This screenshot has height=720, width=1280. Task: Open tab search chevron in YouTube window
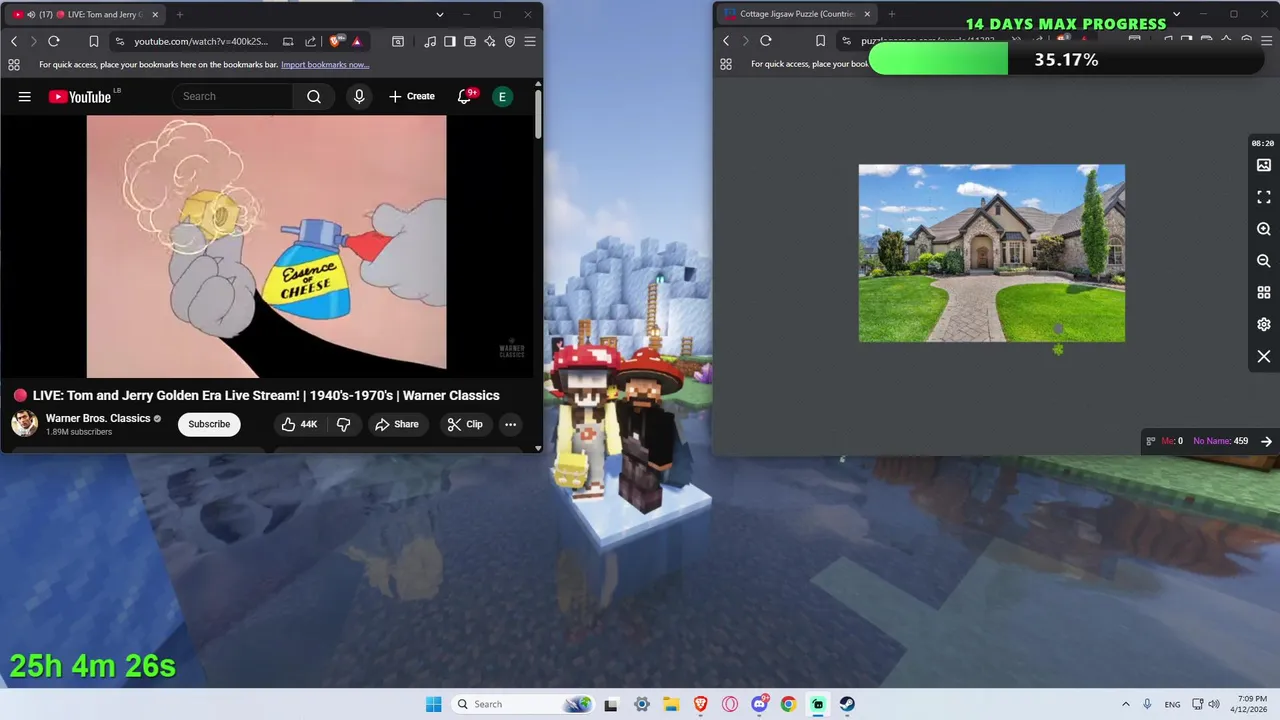tap(440, 15)
